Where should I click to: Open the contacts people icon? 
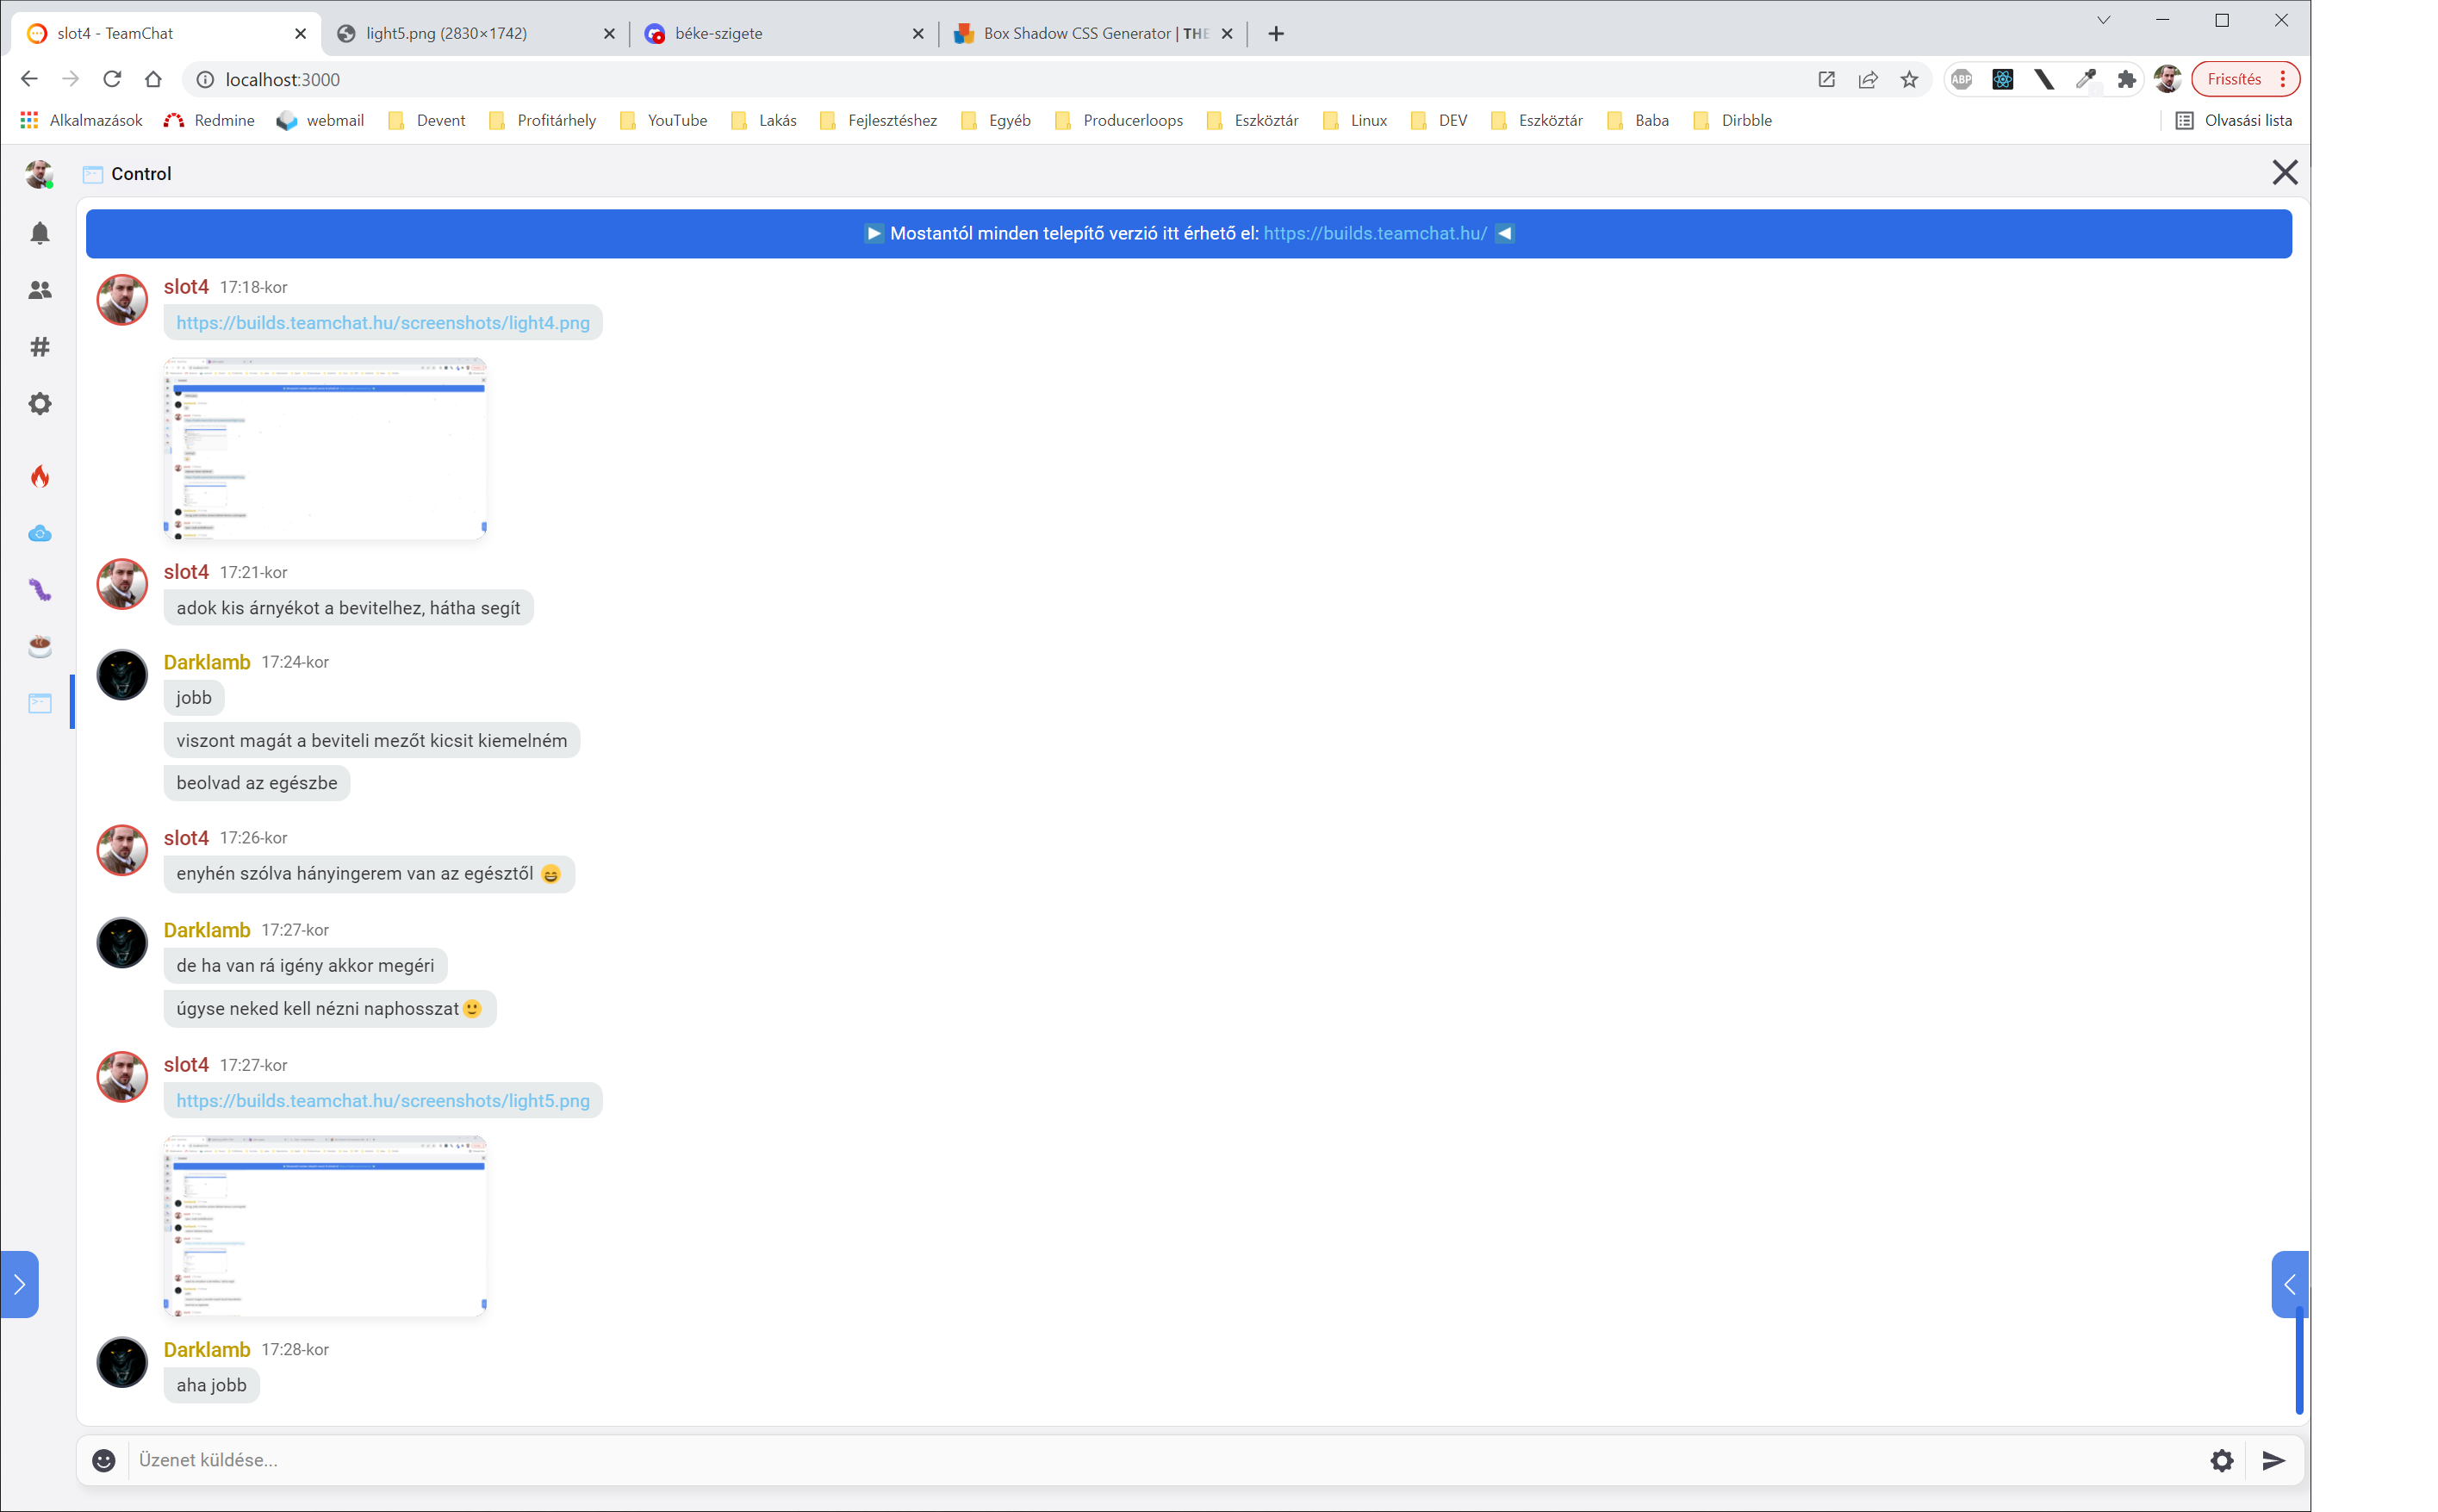point(40,290)
